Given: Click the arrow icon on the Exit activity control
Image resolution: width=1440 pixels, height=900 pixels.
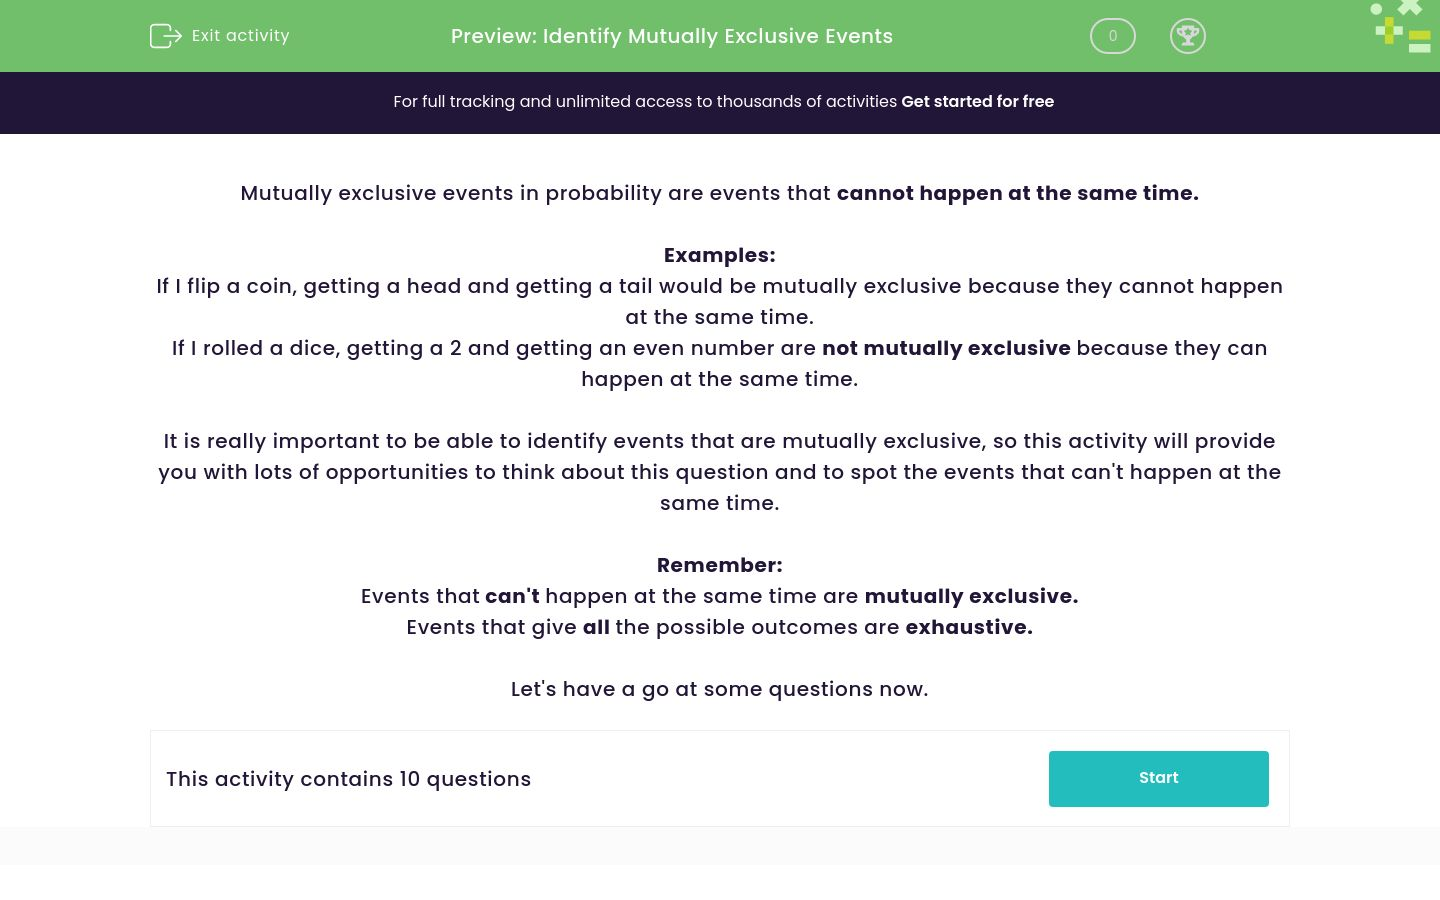Looking at the screenshot, I should click(x=166, y=36).
